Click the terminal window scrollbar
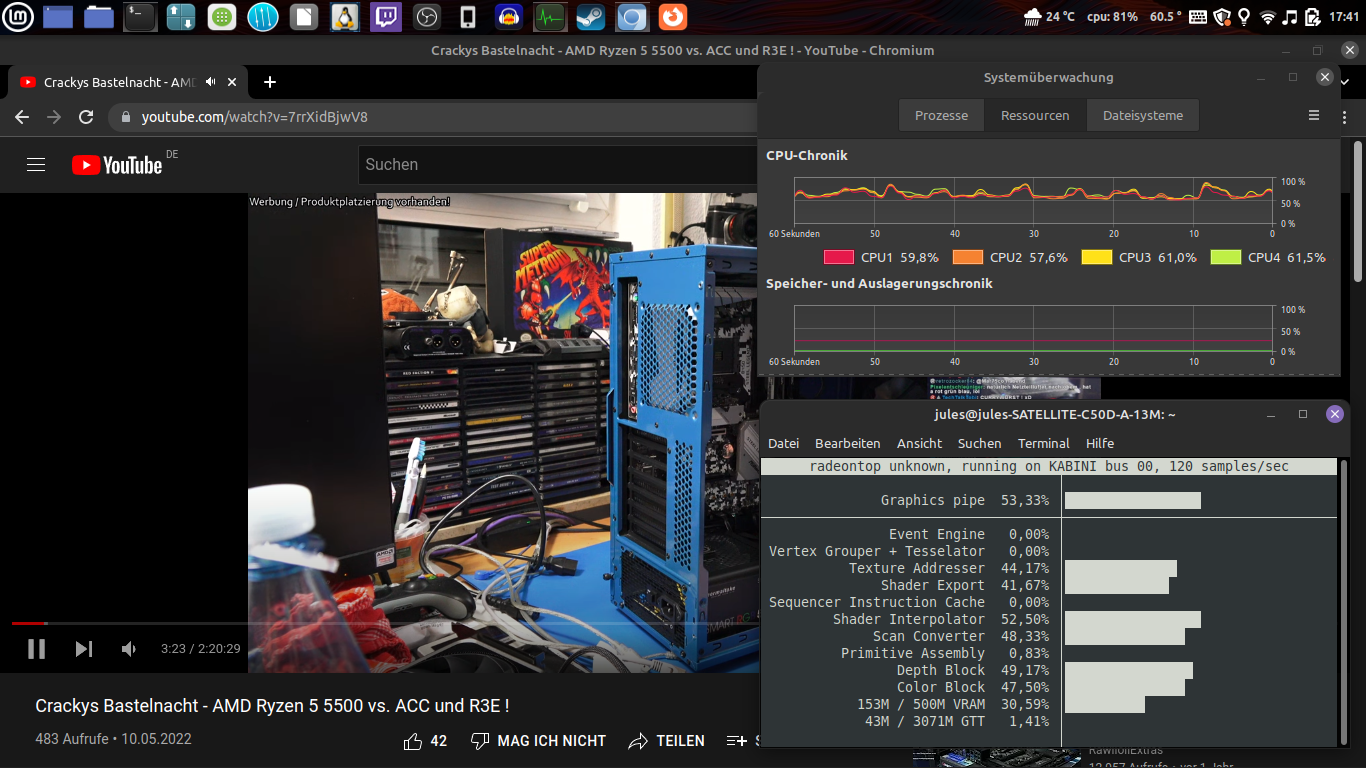 (x=1343, y=602)
